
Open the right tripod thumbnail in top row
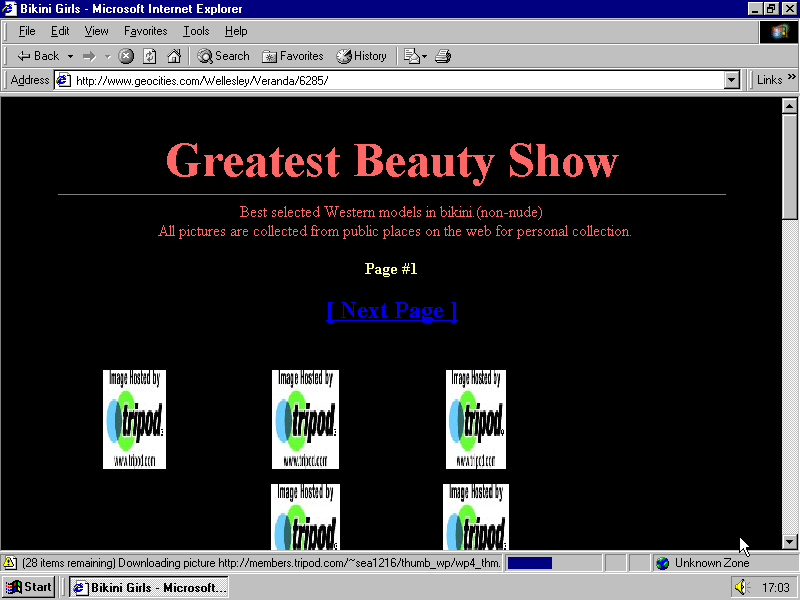tap(476, 419)
